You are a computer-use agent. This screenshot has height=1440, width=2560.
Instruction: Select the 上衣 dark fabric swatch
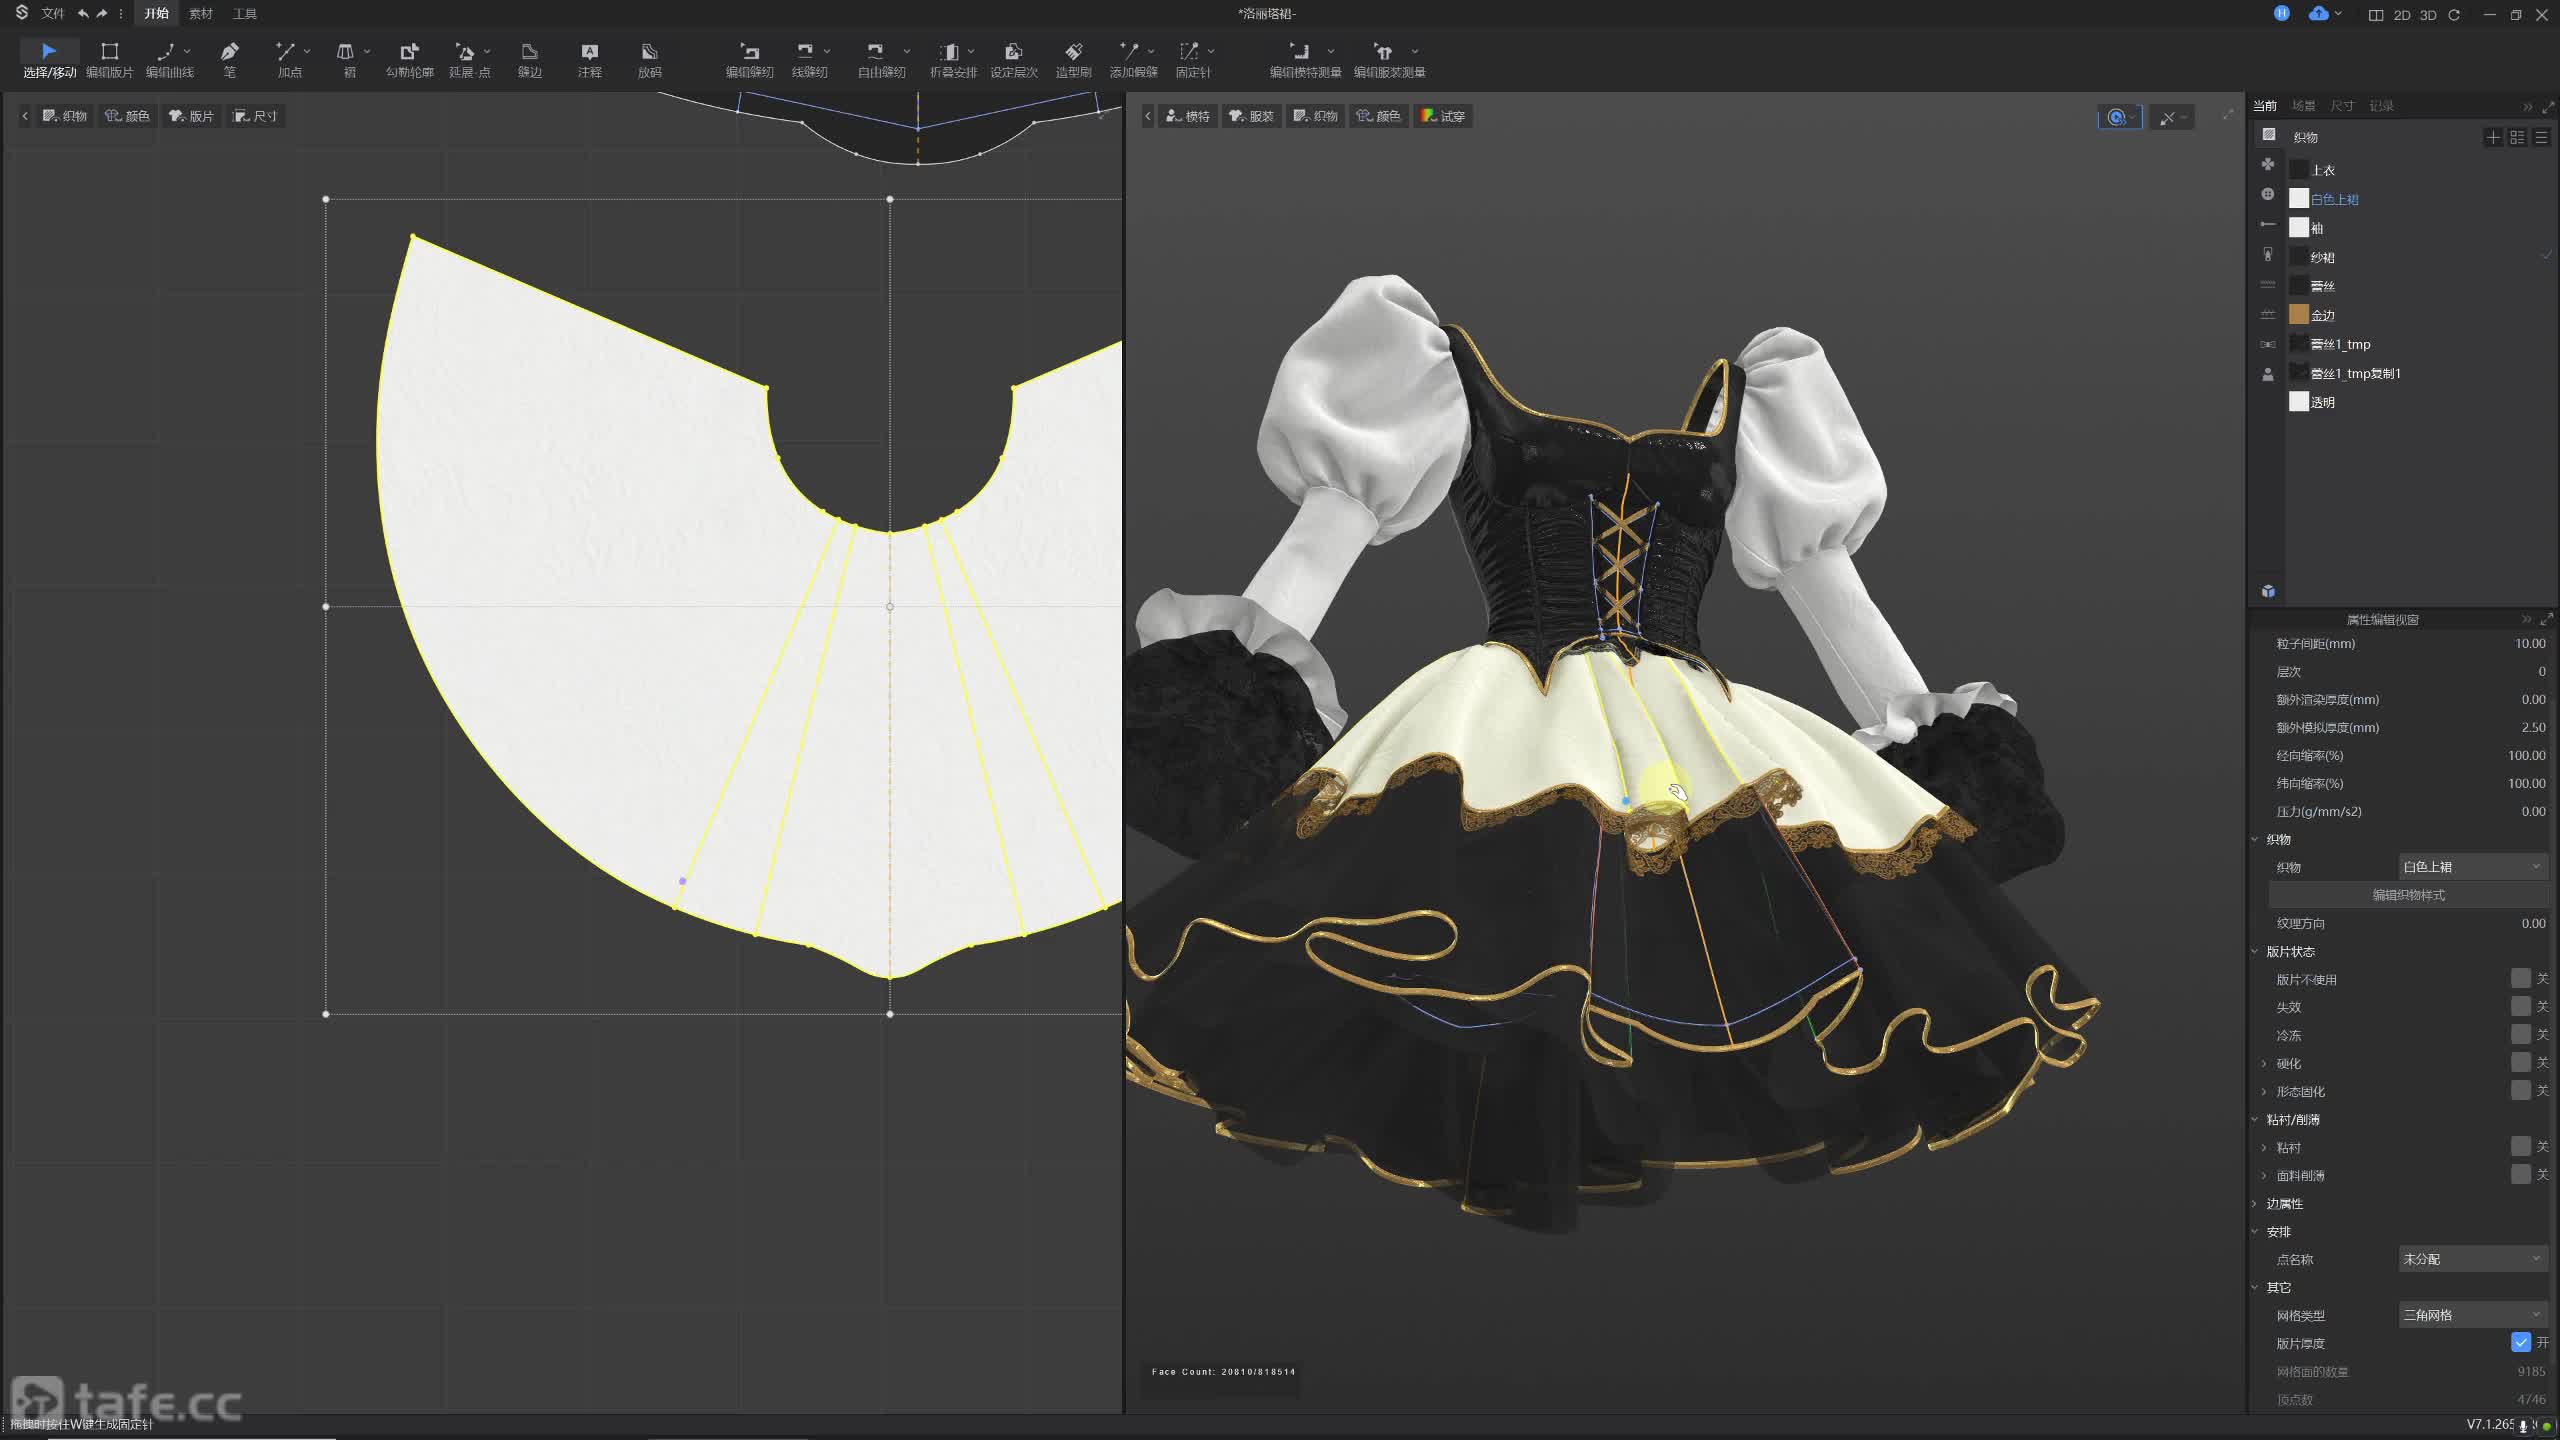2299,170
